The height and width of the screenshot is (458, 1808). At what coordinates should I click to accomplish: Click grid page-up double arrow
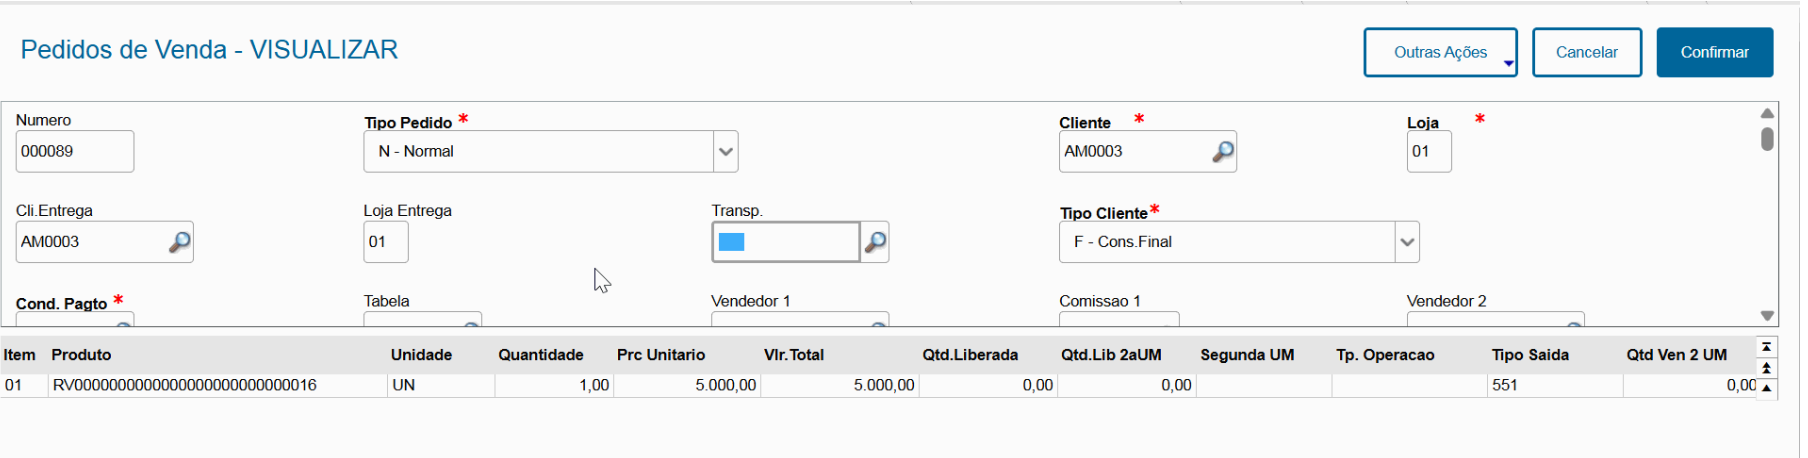pyautogui.click(x=1767, y=368)
